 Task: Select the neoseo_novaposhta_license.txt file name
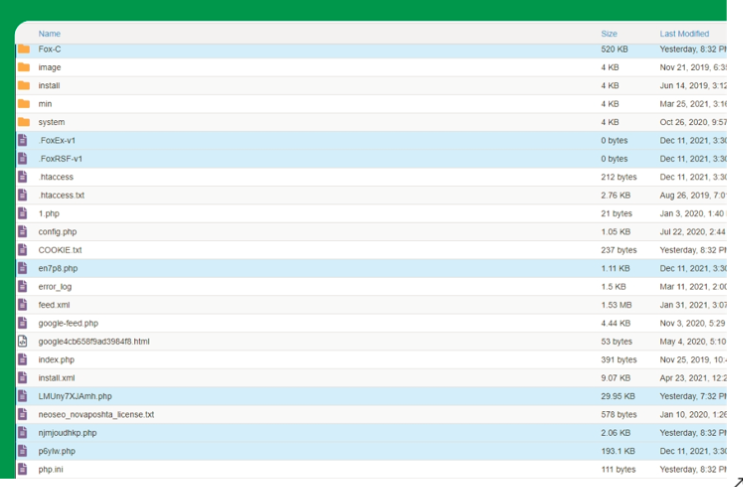click(x=96, y=415)
